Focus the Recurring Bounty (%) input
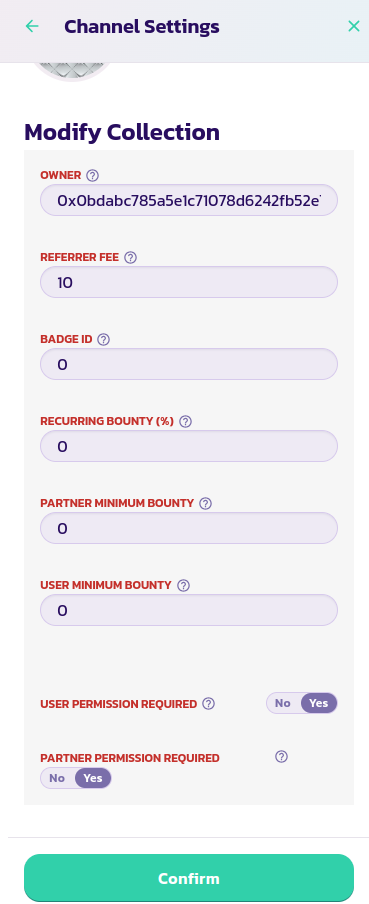Screen dimensions: 369x904 click(x=189, y=446)
